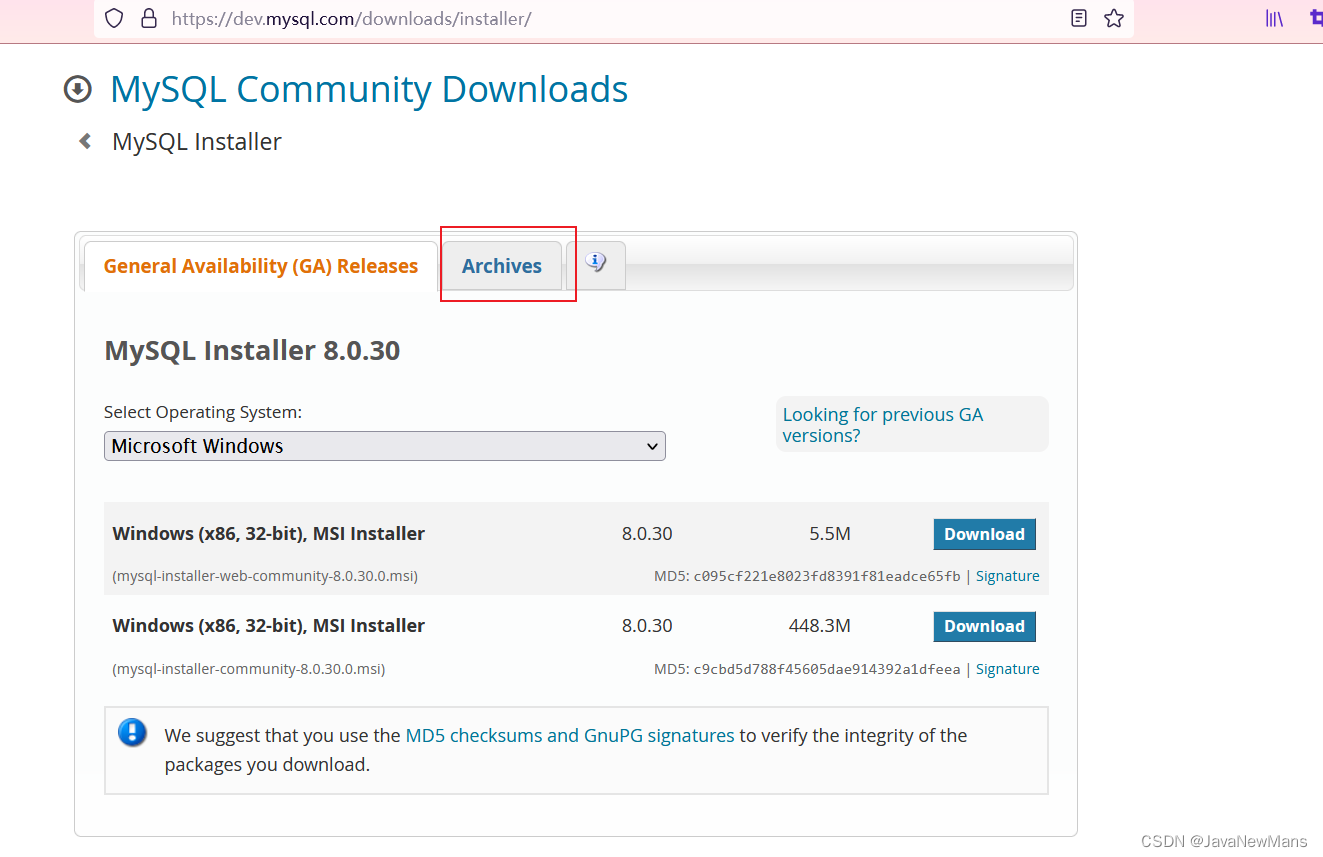Open Signature for mysql-installer-web-community file
The width and height of the screenshot is (1323, 857).
[1007, 576]
